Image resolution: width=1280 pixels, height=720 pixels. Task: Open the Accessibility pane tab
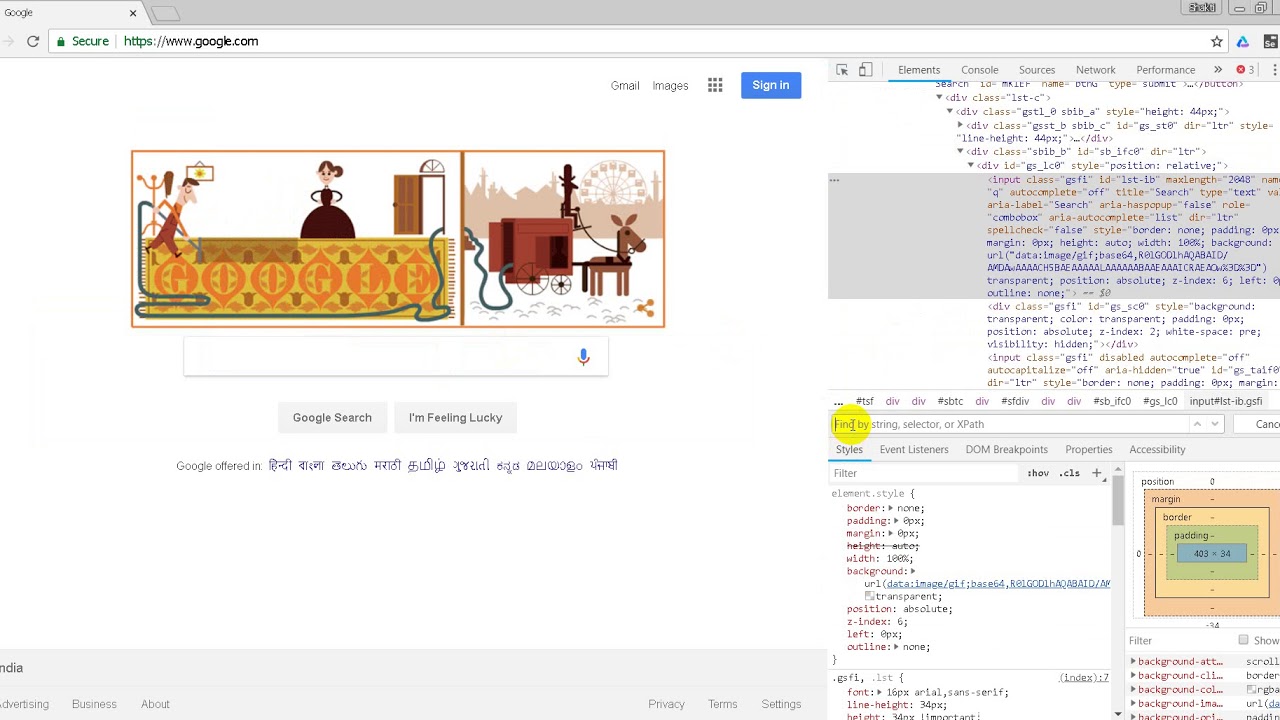click(1157, 449)
